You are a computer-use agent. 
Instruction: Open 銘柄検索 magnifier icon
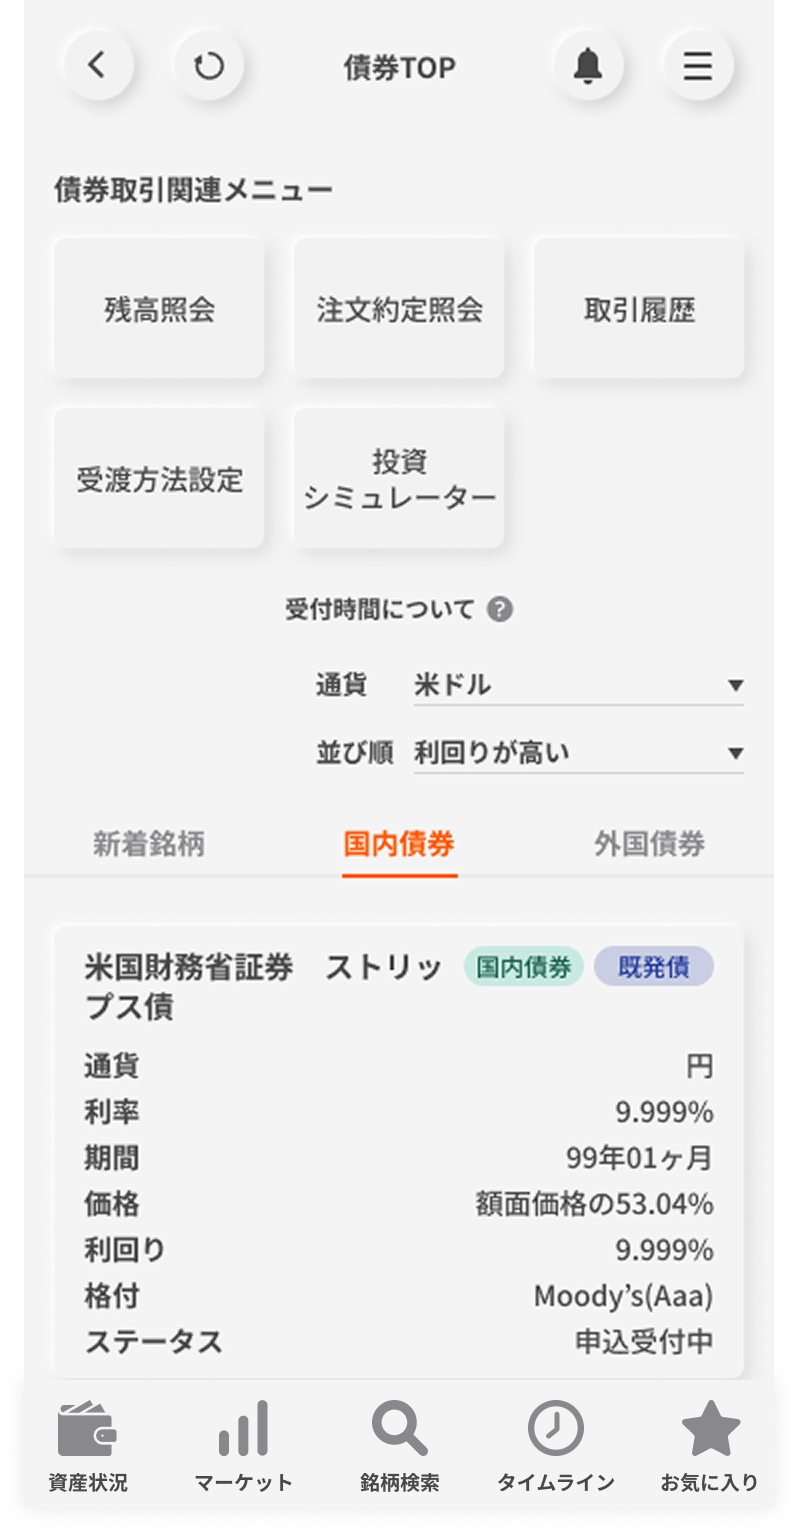point(399,1429)
